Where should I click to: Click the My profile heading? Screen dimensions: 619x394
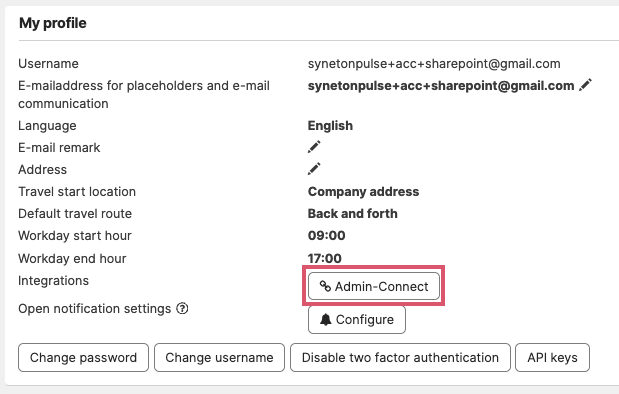[x=53, y=23]
